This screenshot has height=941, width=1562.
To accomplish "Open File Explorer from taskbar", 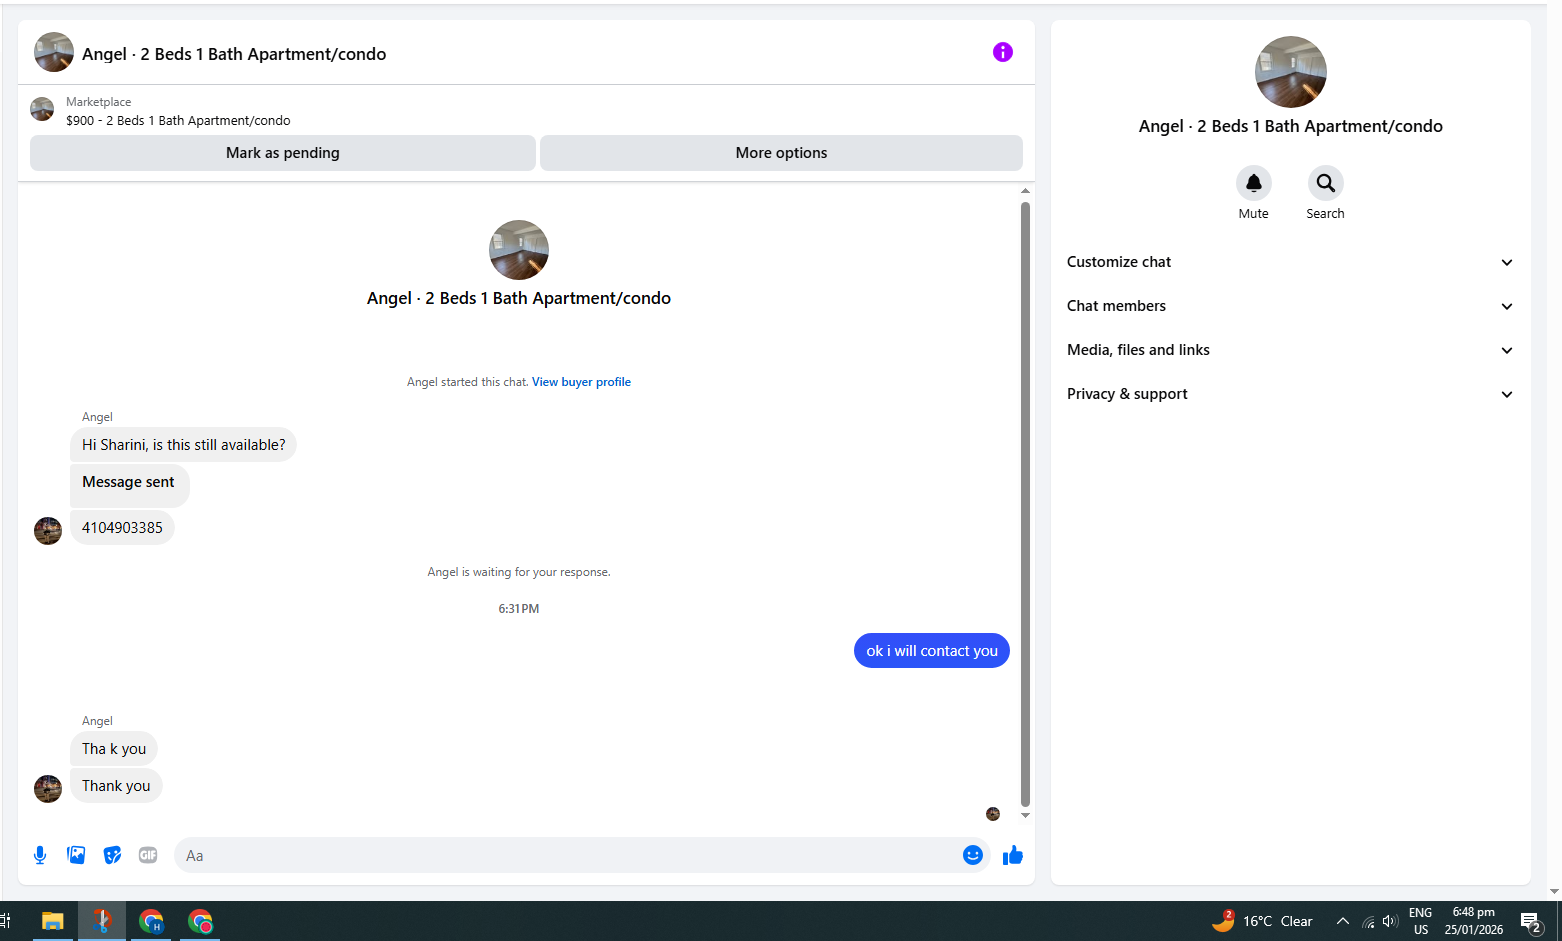I will [x=52, y=921].
